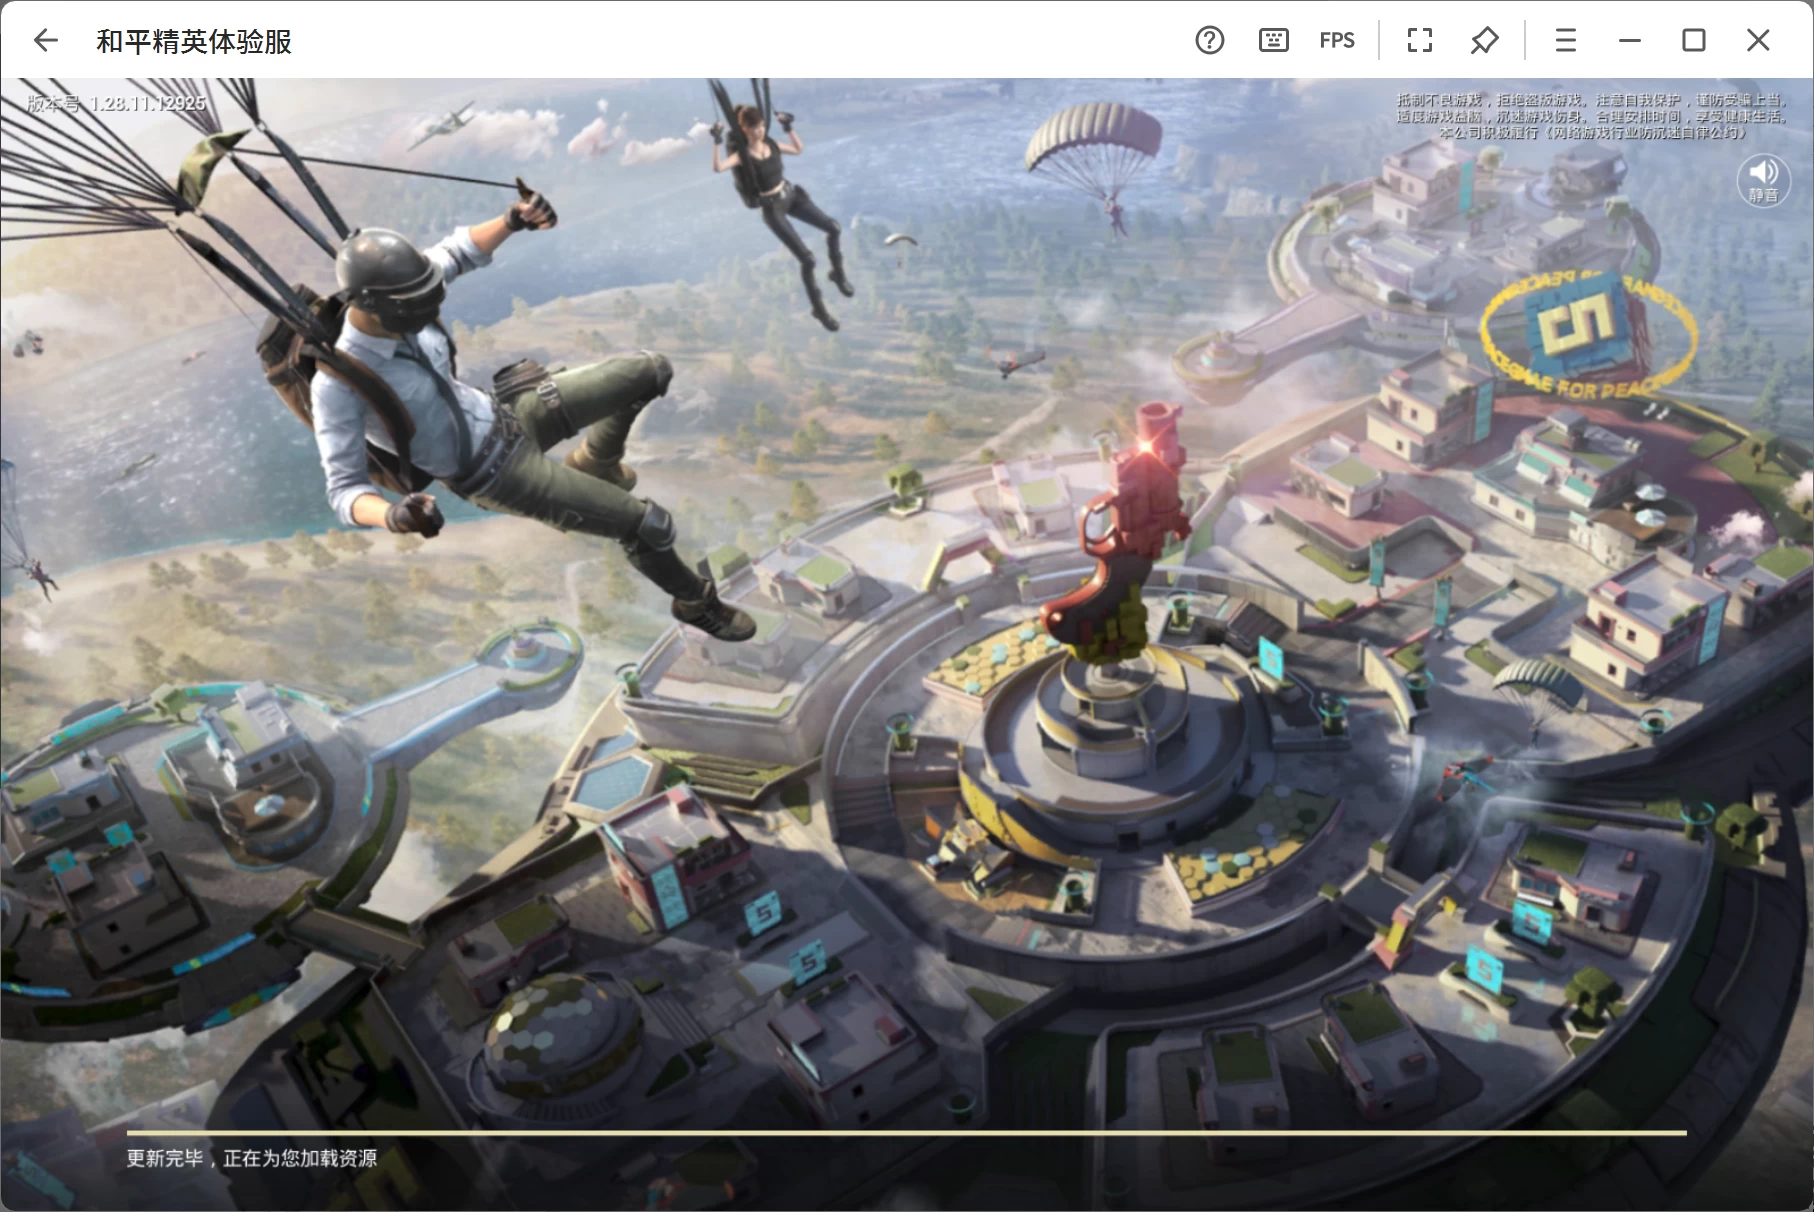The image size is (1814, 1212).
Task: Pin the window on top
Action: (1484, 40)
